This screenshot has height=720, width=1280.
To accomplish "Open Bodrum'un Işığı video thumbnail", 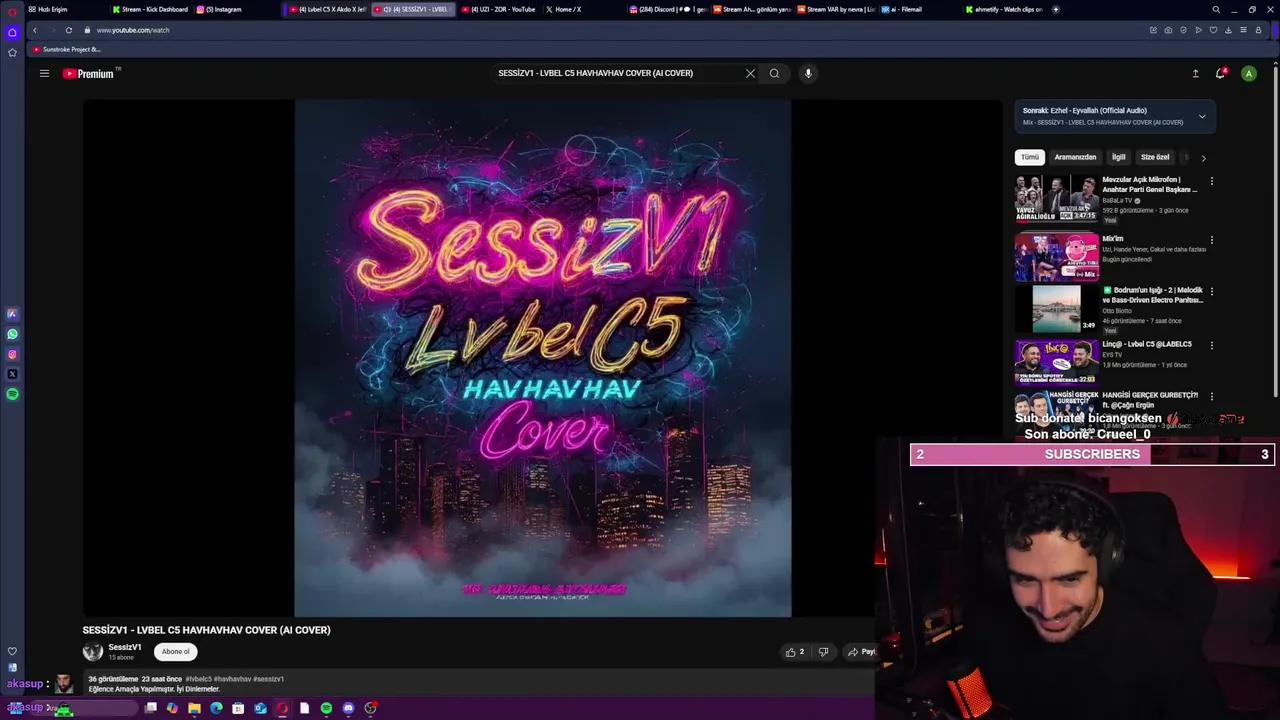I will point(1056,308).
